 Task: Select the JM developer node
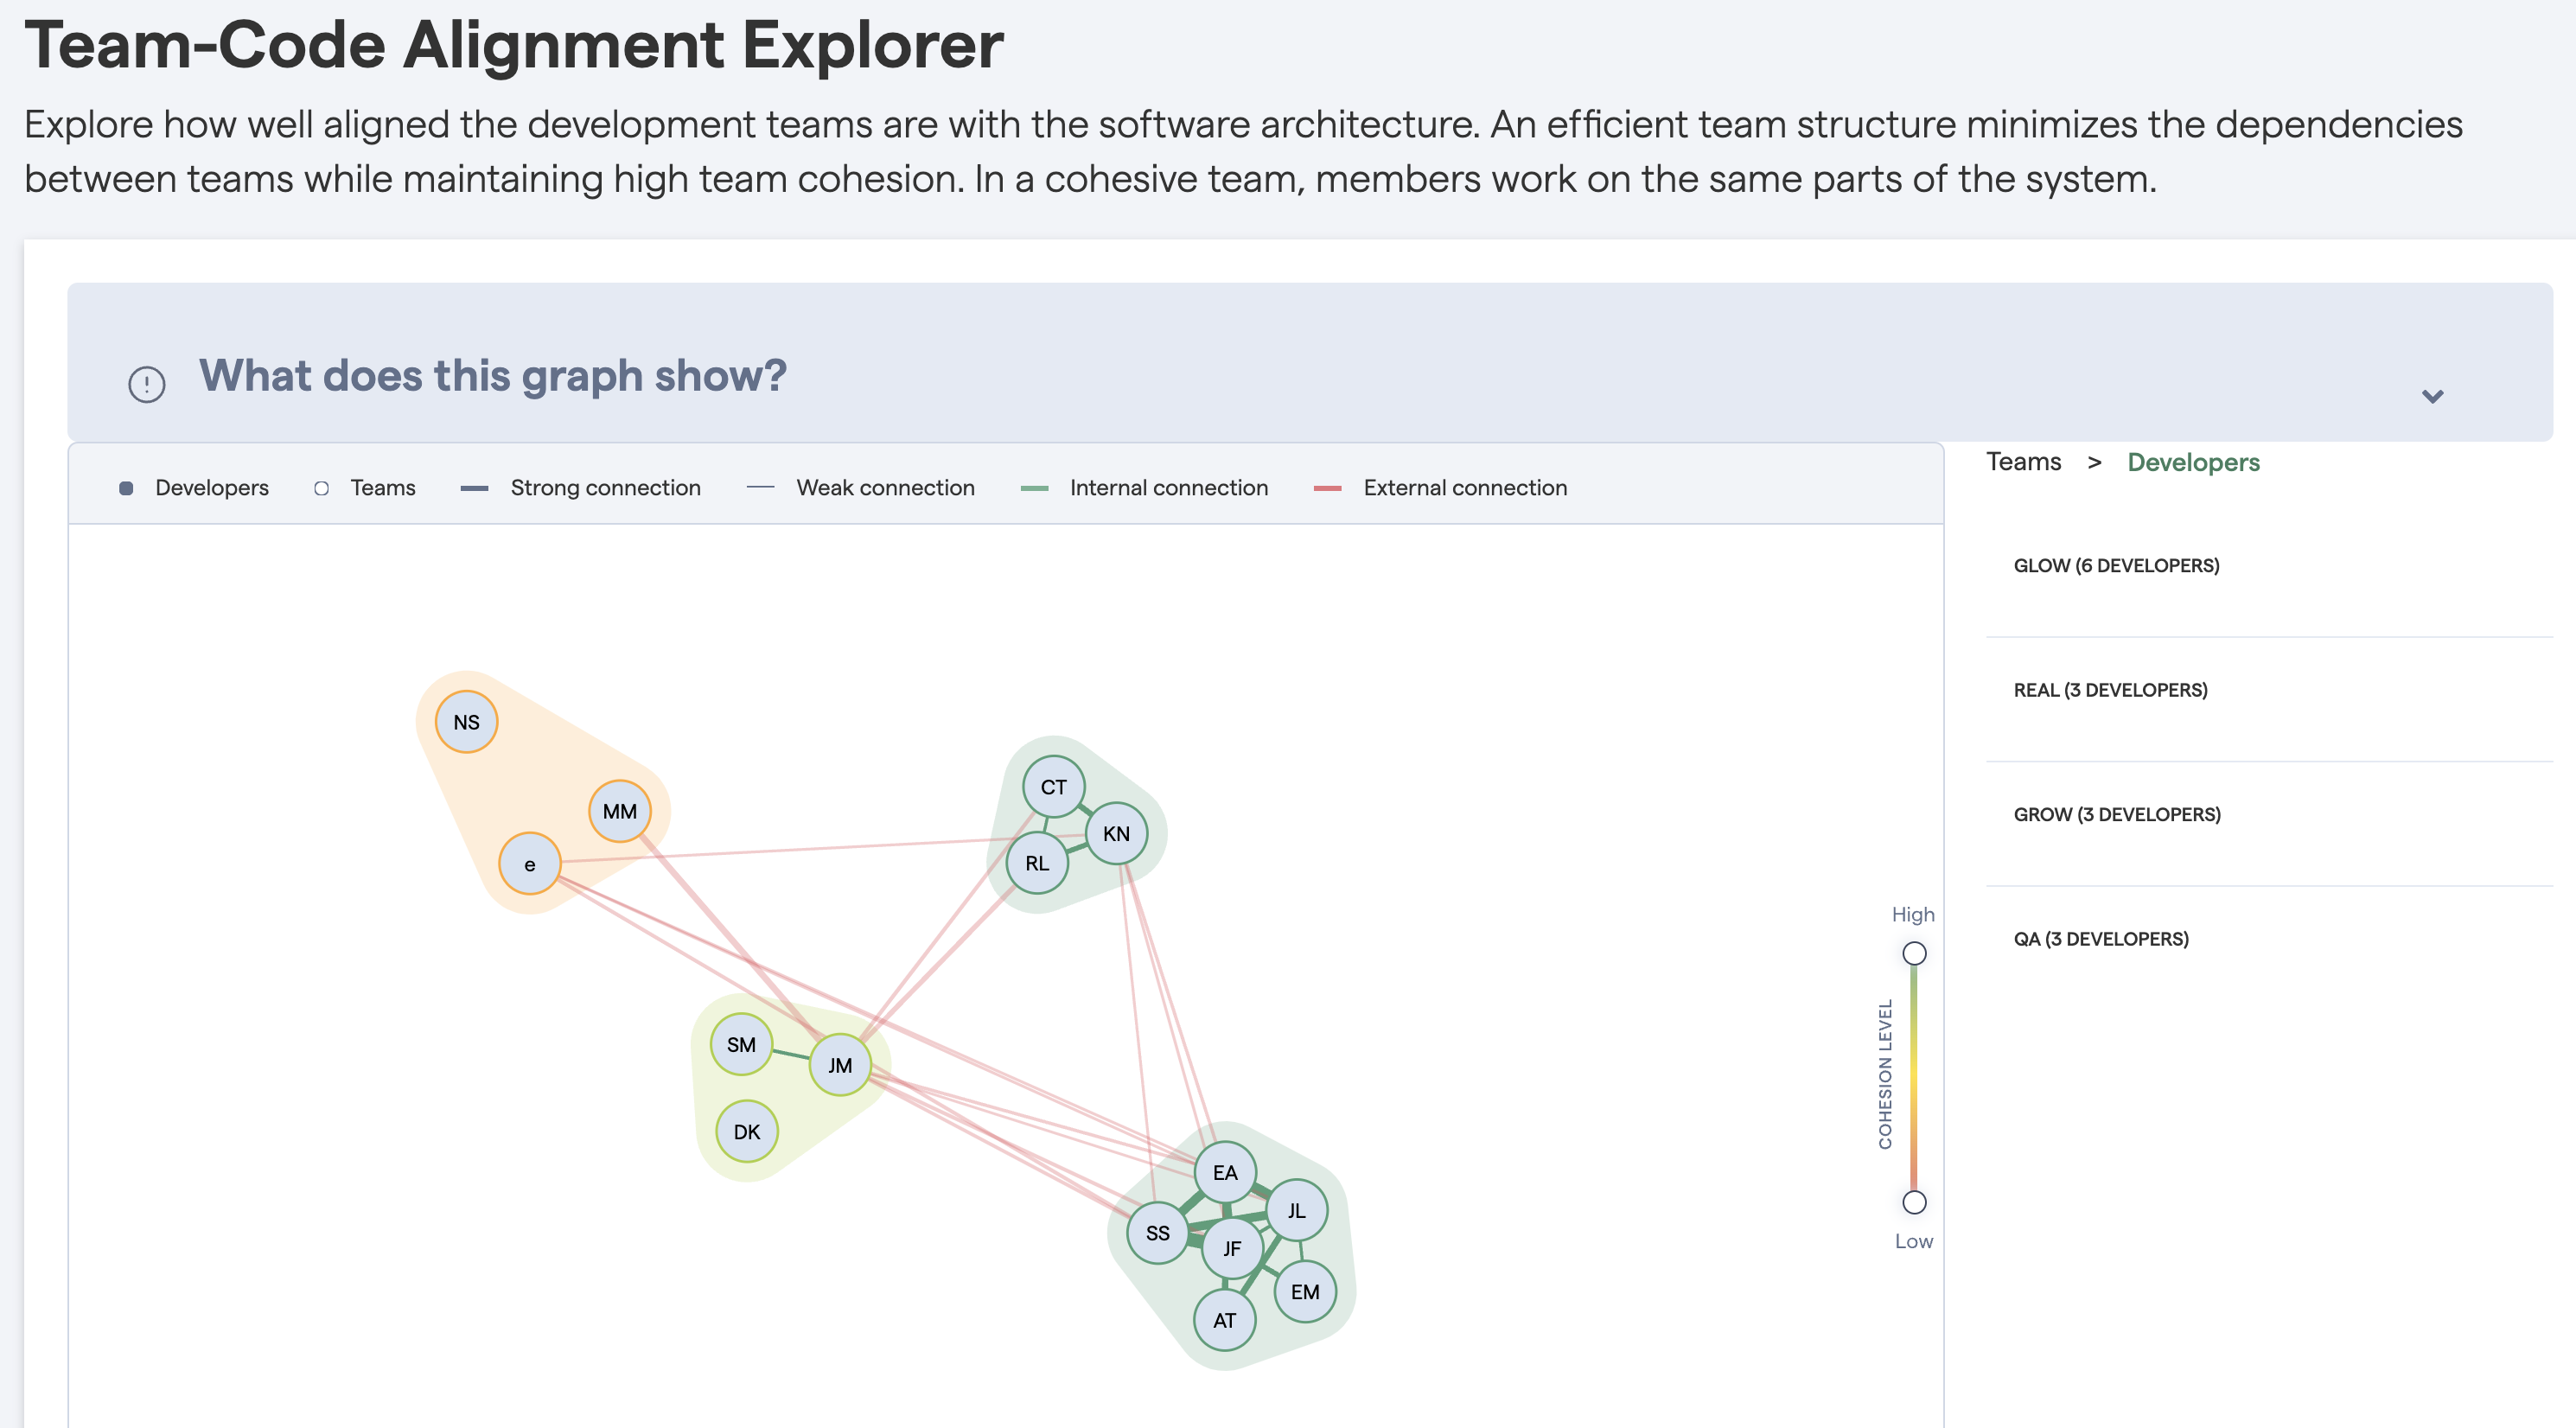pos(839,1064)
